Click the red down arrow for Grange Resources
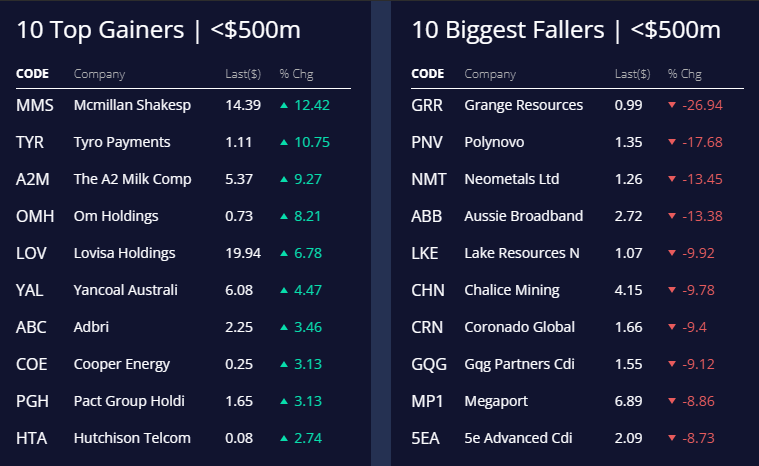The height and width of the screenshot is (466, 759). [672, 105]
